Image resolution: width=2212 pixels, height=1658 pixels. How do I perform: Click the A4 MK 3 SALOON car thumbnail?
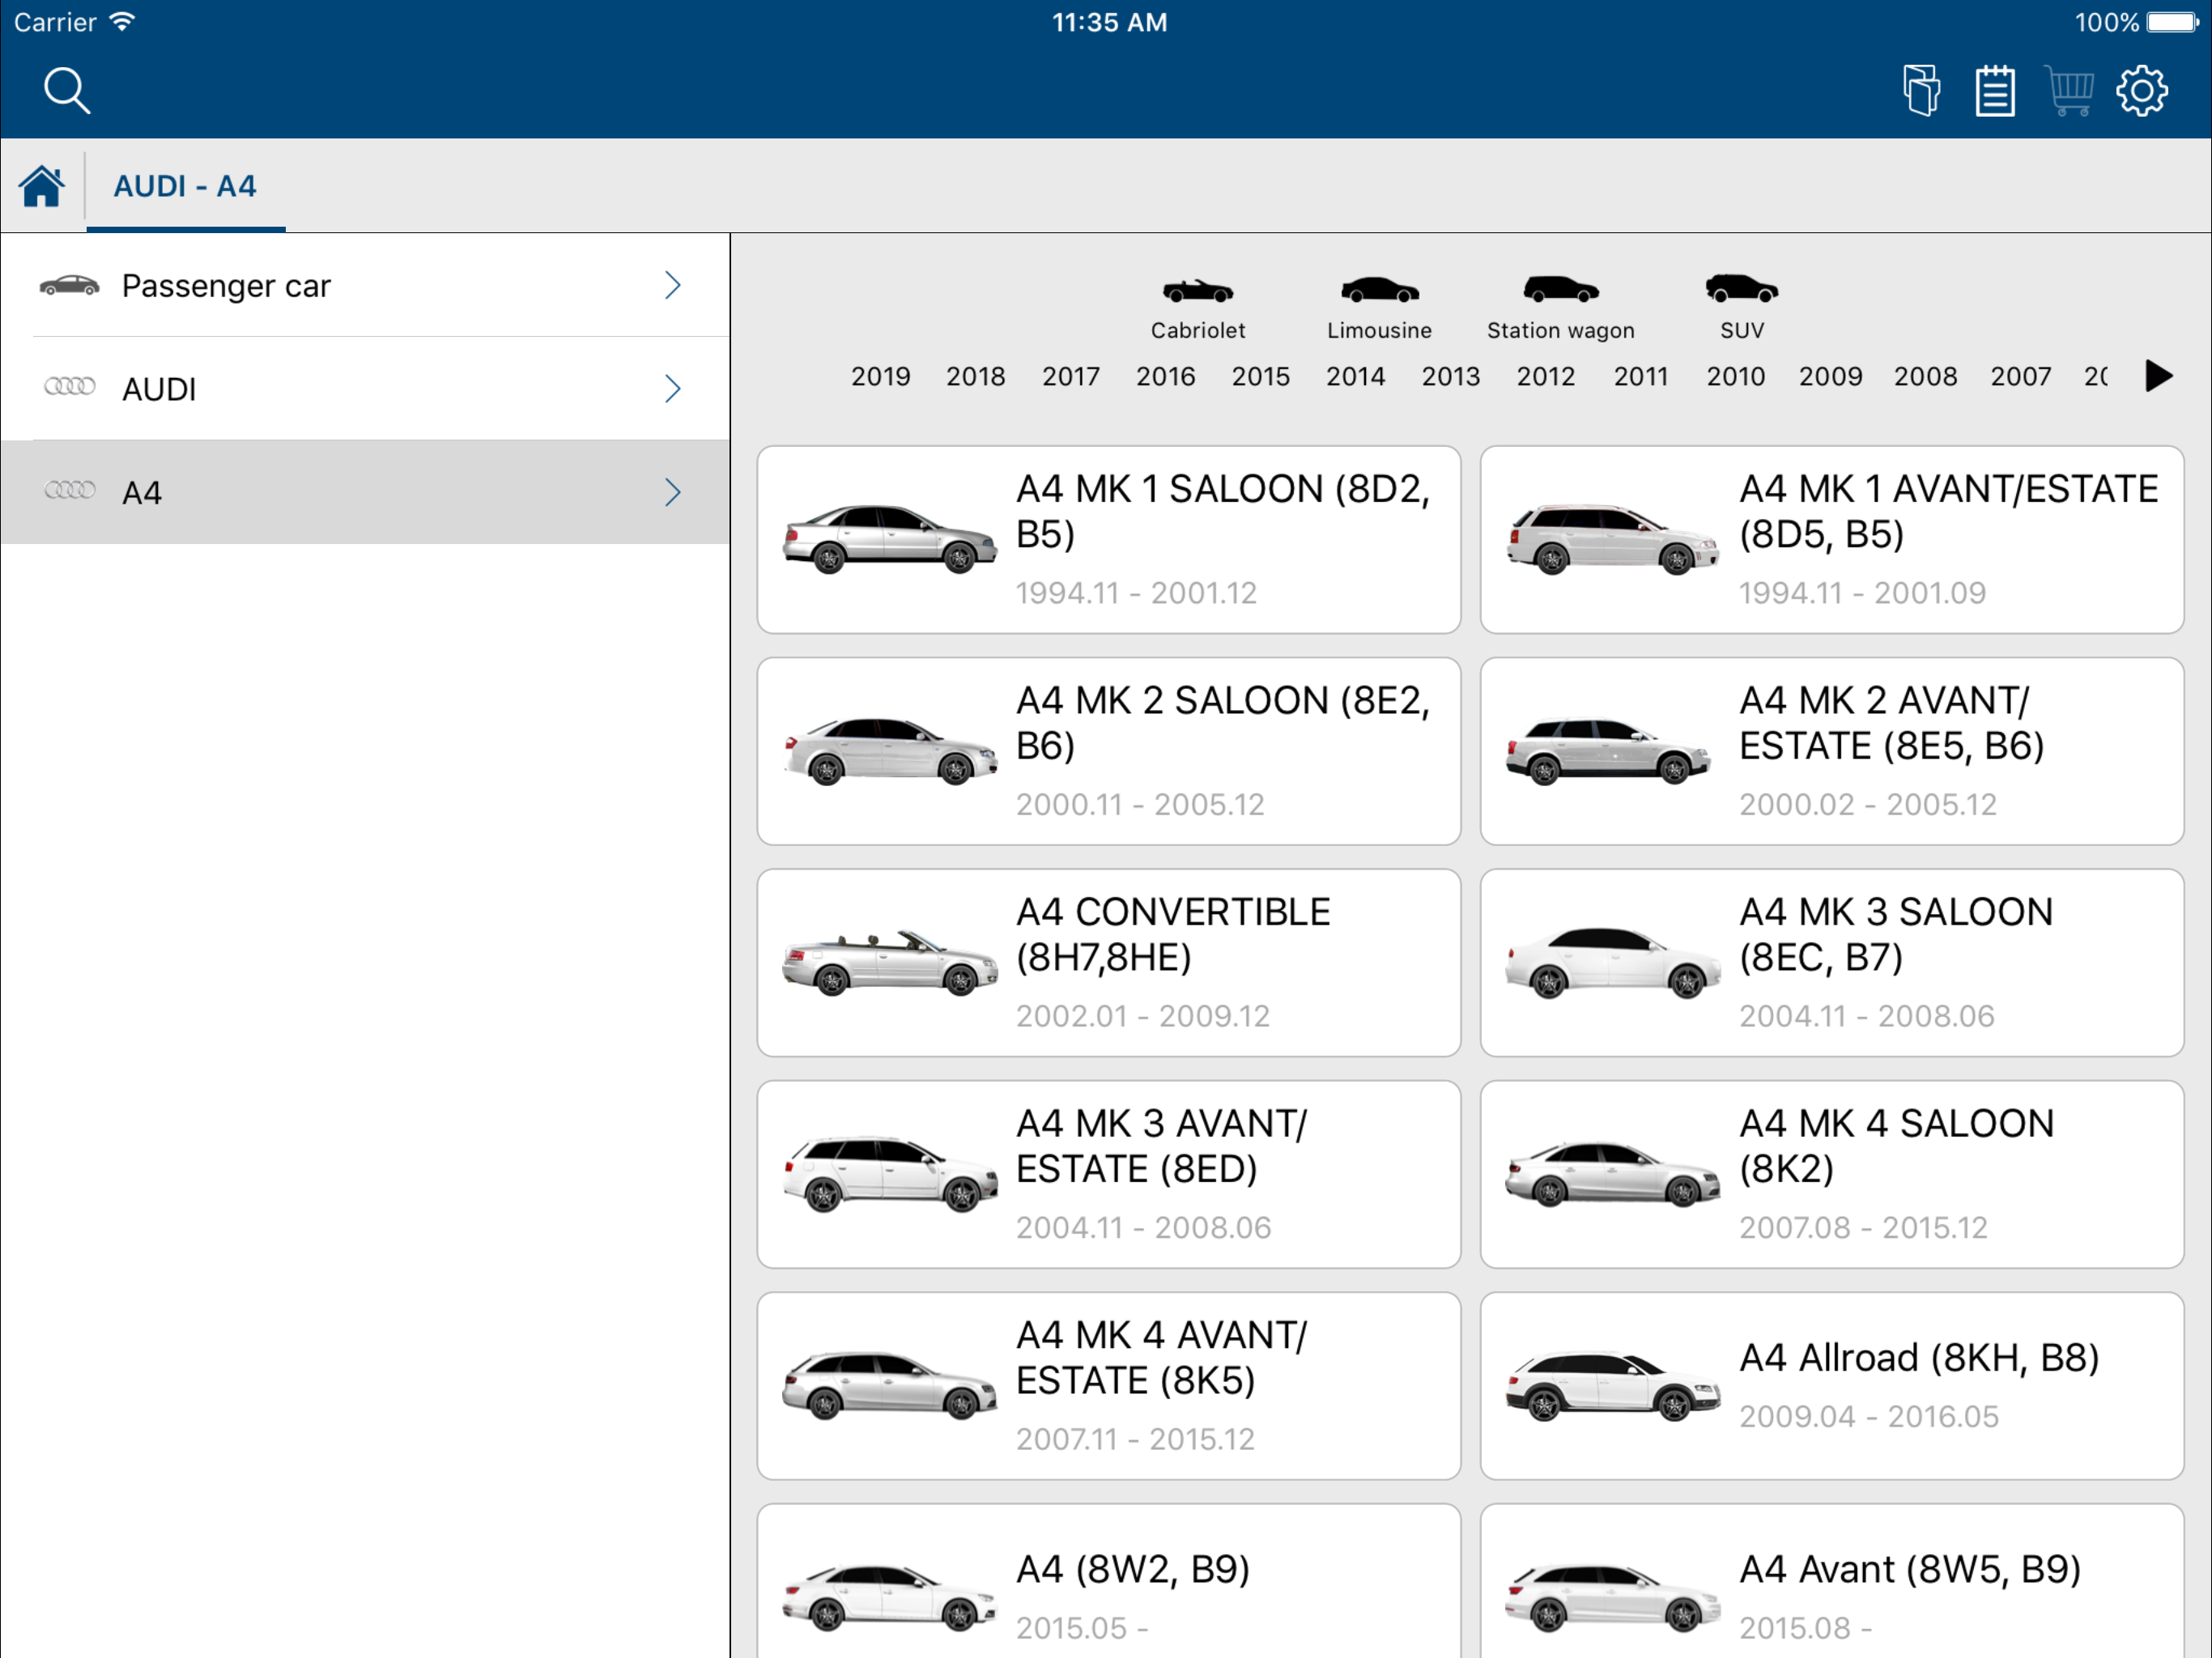pyautogui.click(x=1612, y=963)
